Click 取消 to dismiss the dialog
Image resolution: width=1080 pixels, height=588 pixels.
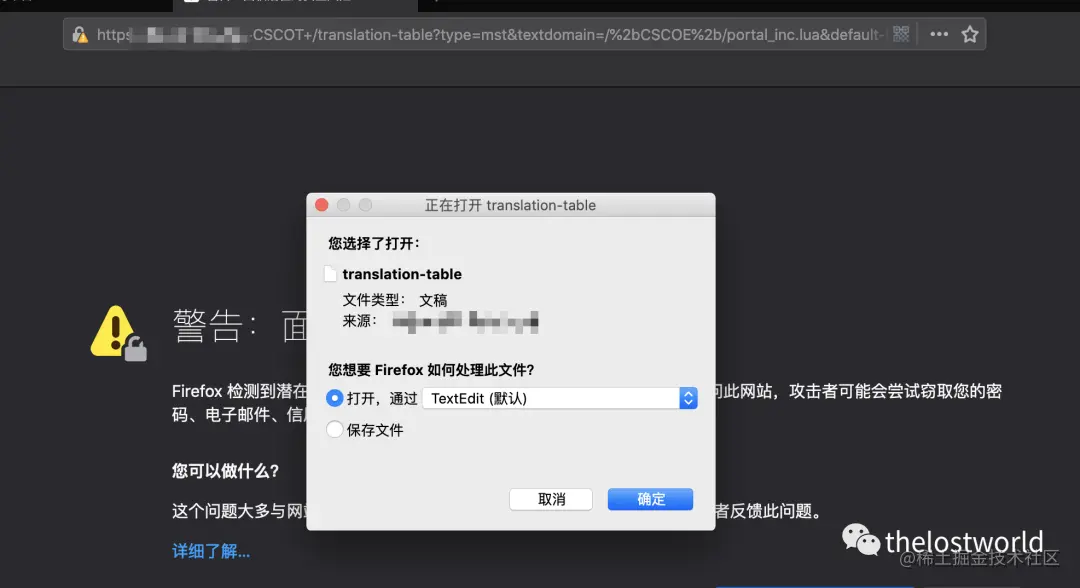coord(550,499)
